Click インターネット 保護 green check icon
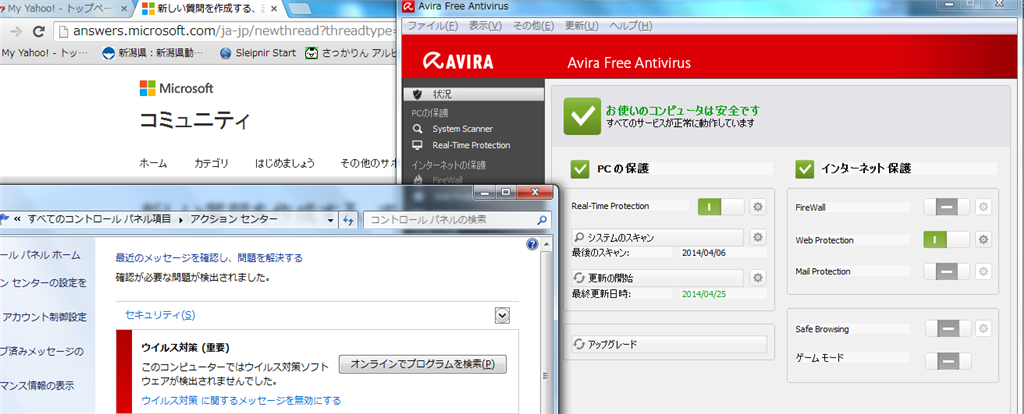Screen dimensions: 1024x414 (805, 168)
